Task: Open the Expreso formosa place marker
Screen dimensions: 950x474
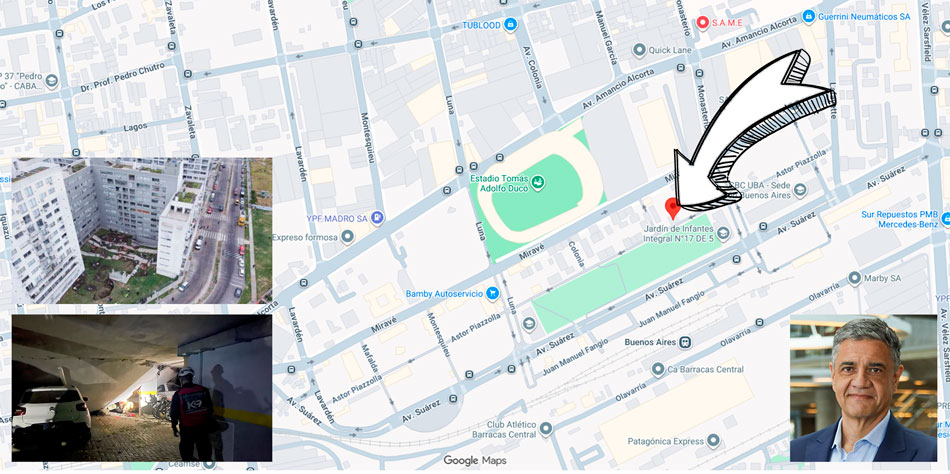Action: click(x=347, y=237)
